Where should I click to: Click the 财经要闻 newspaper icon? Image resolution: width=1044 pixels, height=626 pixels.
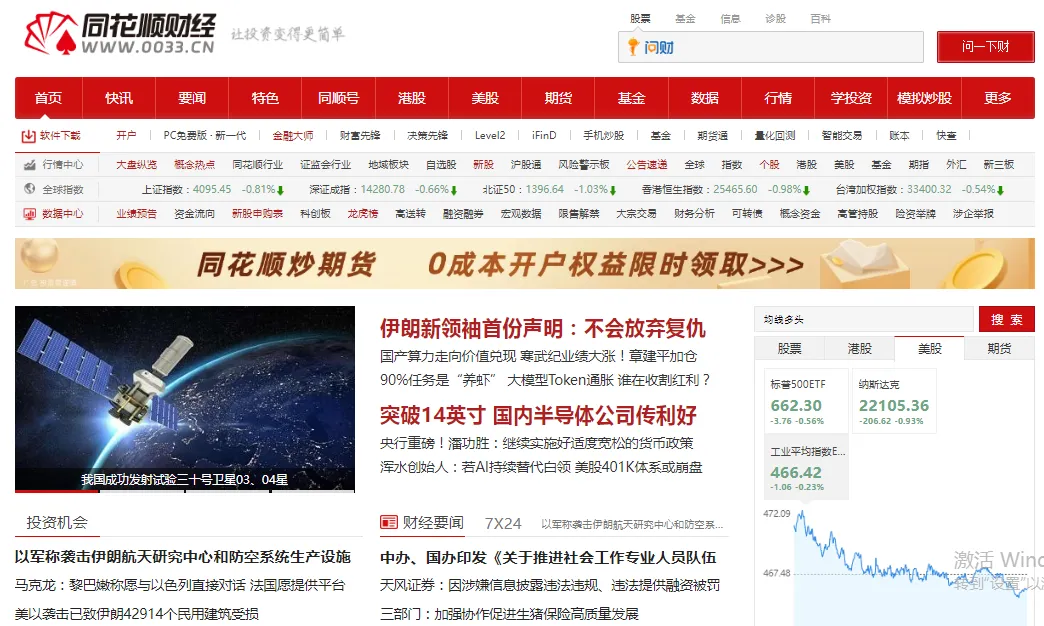pyautogui.click(x=389, y=522)
